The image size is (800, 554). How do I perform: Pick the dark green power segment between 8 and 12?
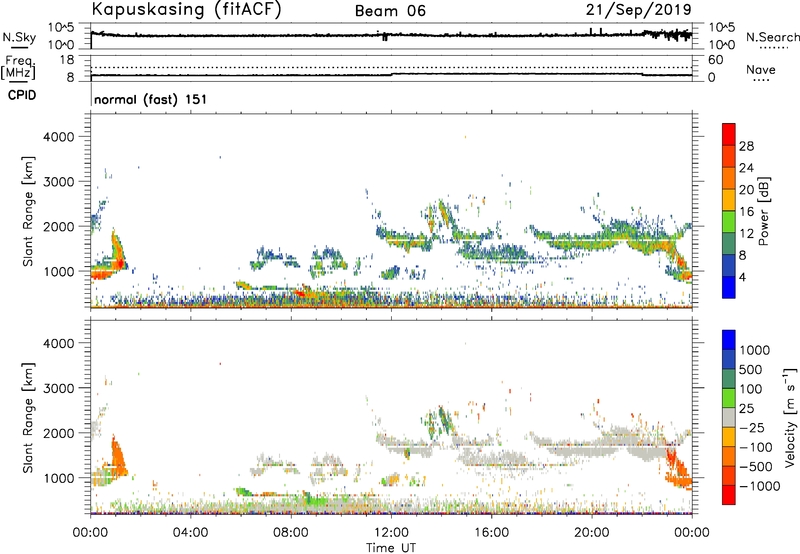(x=729, y=243)
